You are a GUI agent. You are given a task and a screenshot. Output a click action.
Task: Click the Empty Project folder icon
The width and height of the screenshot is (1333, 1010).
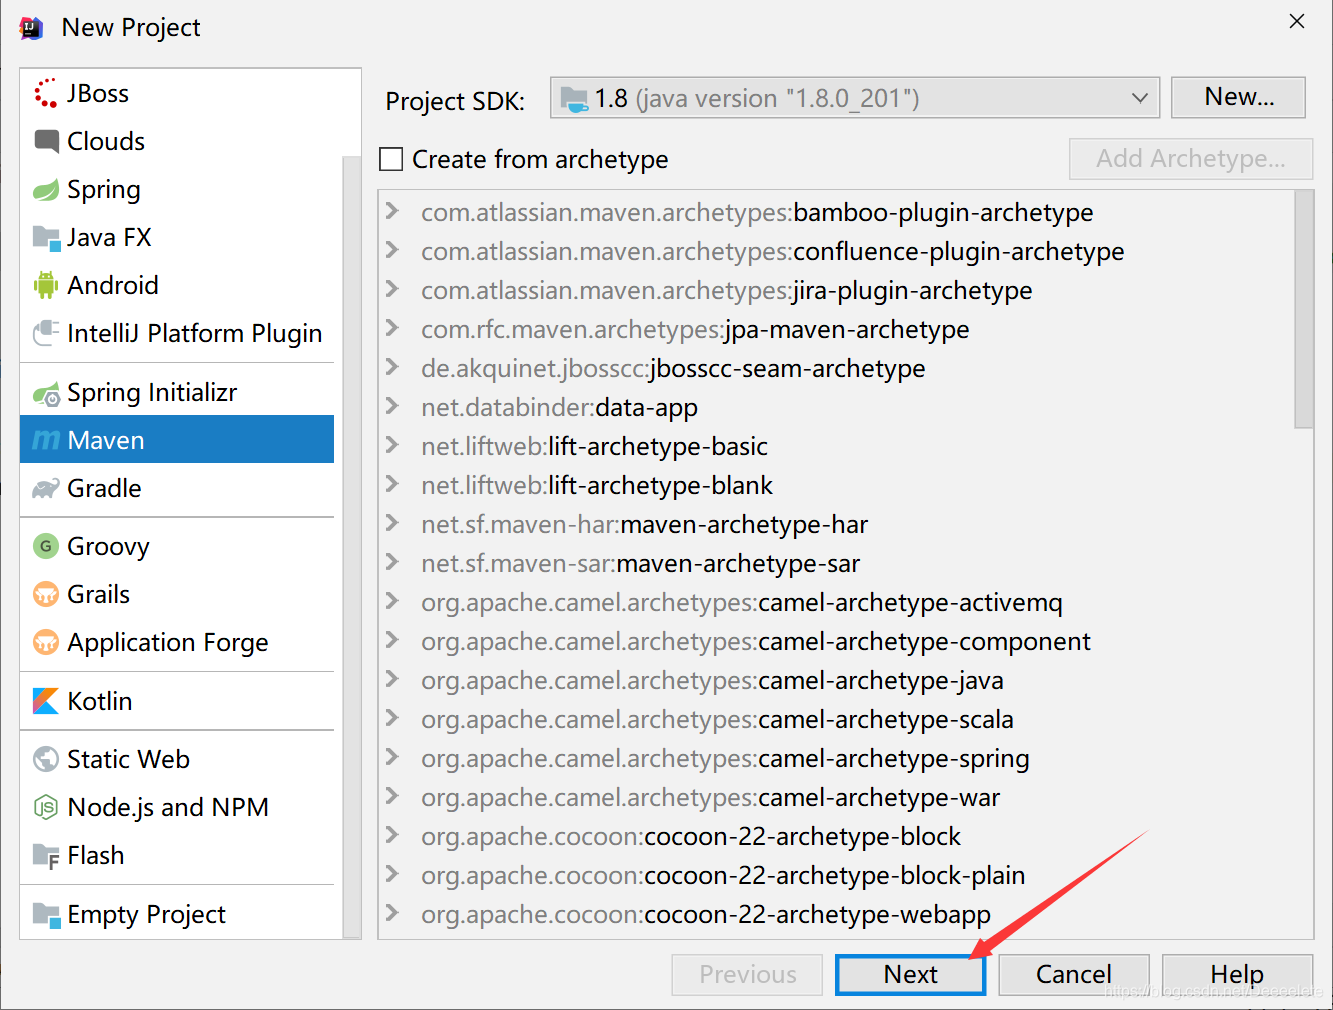click(x=46, y=914)
